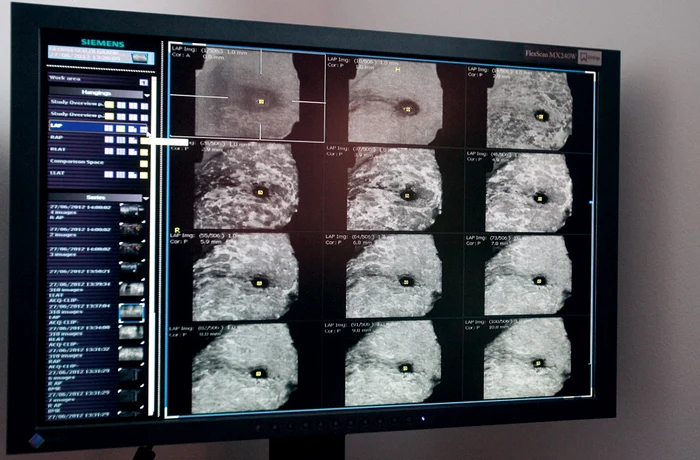Collapse the Hangings panel arrow

tap(146, 93)
